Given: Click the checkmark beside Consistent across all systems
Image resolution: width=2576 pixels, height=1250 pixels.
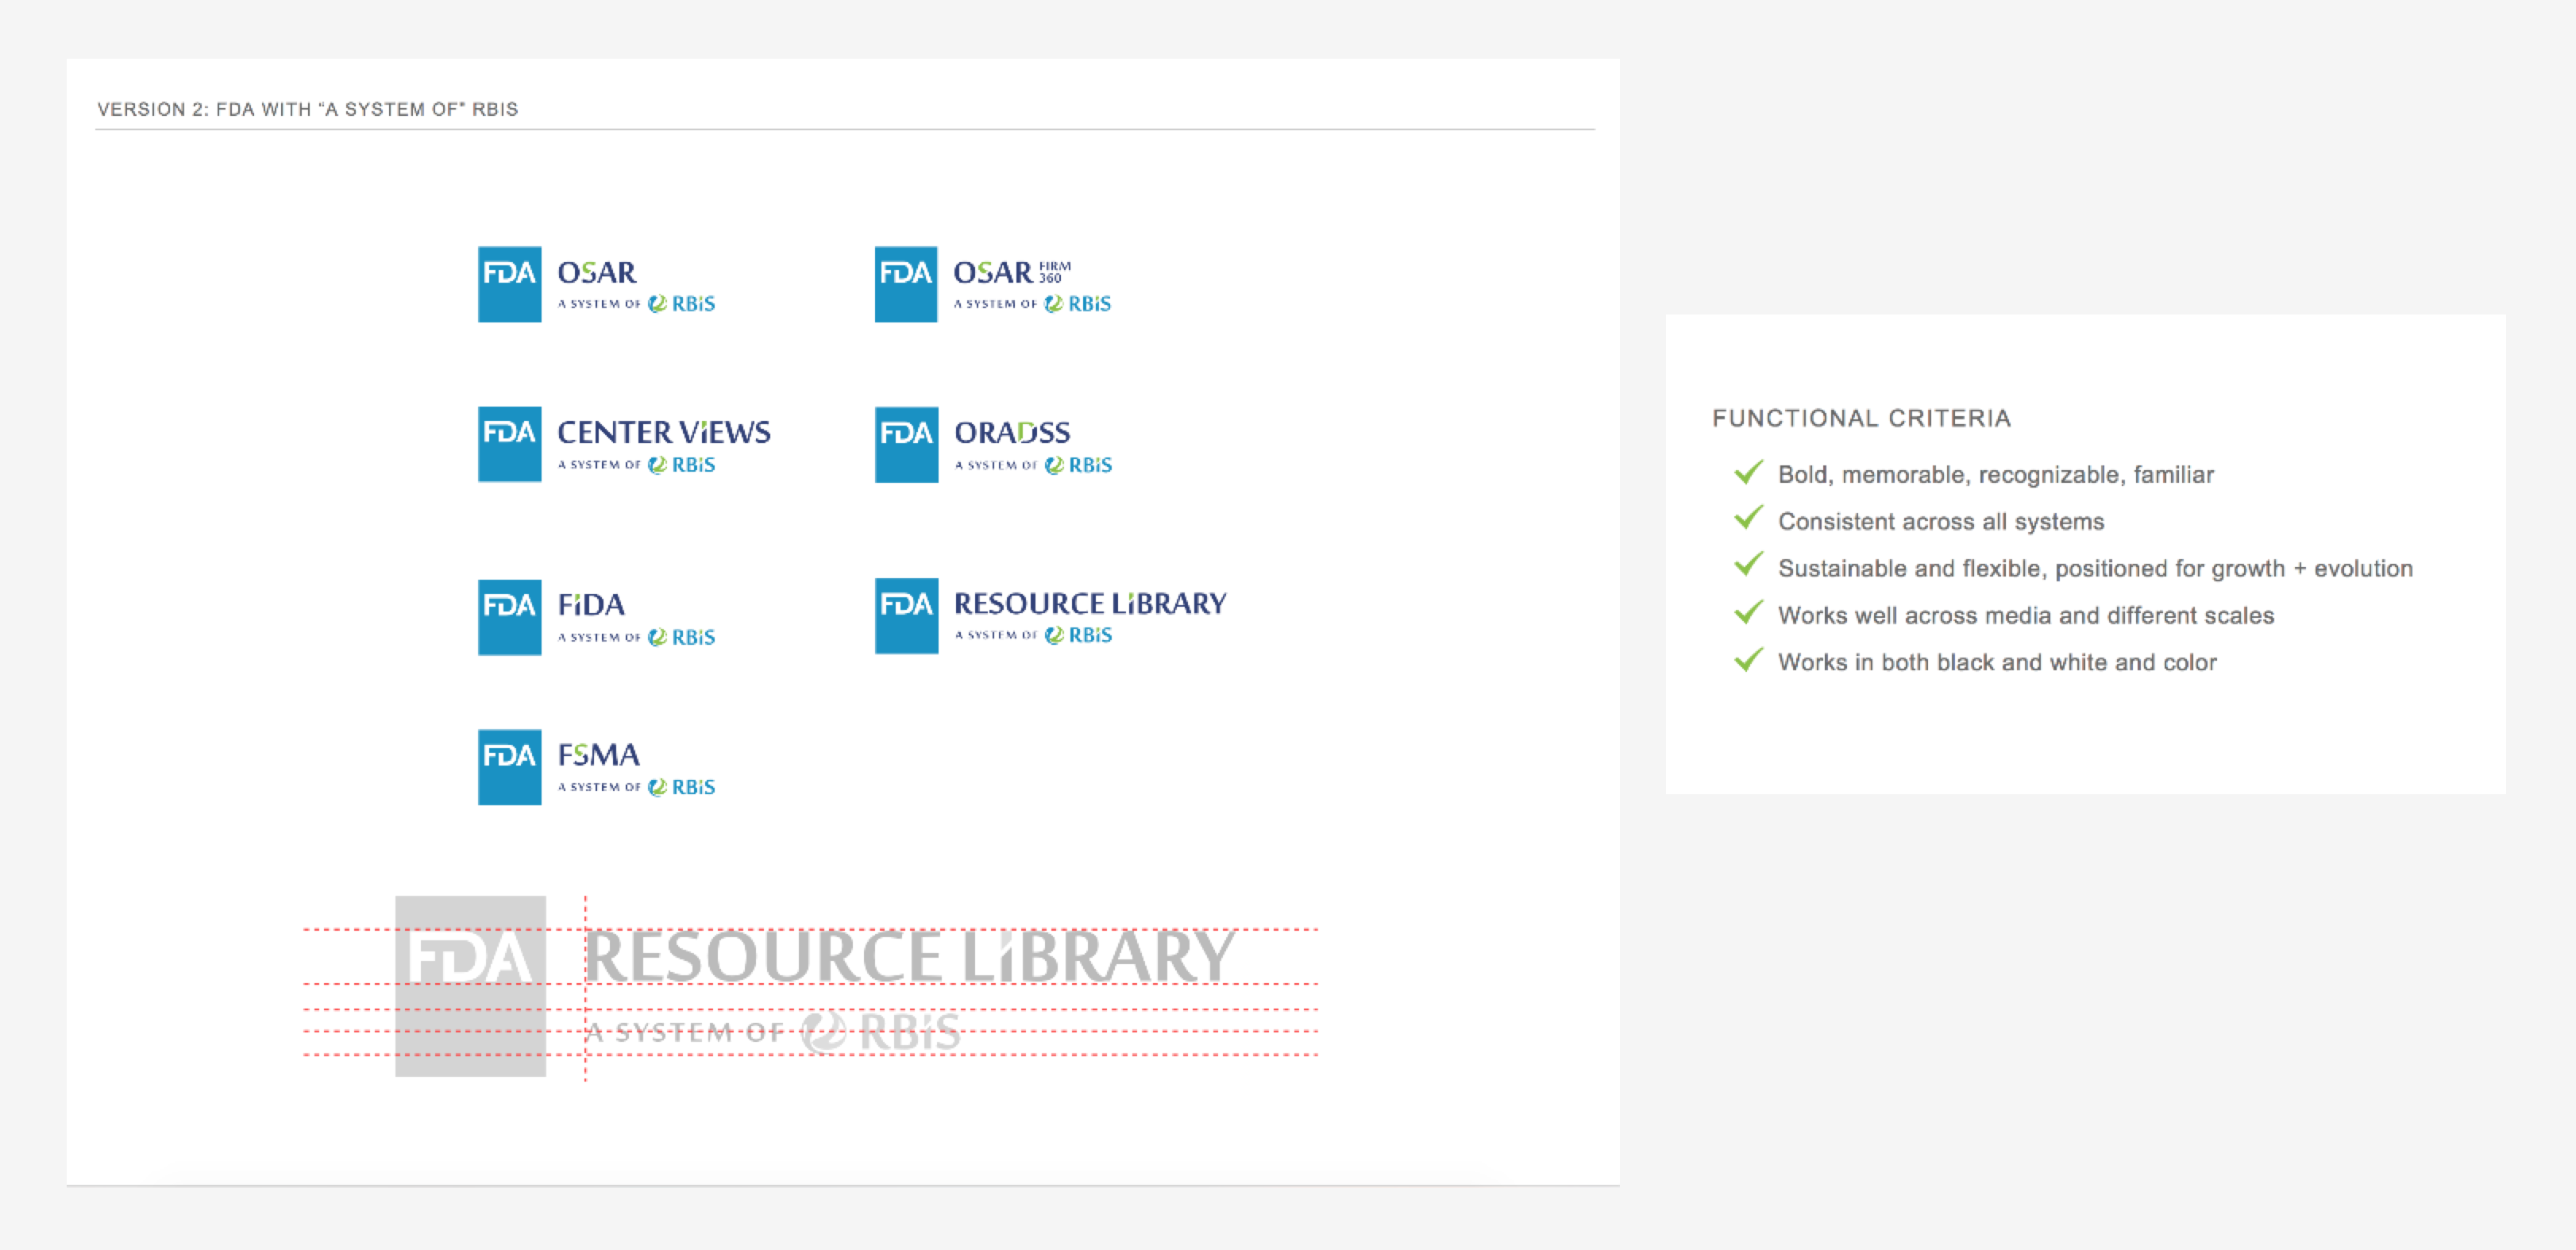Looking at the screenshot, I should click(1748, 518).
